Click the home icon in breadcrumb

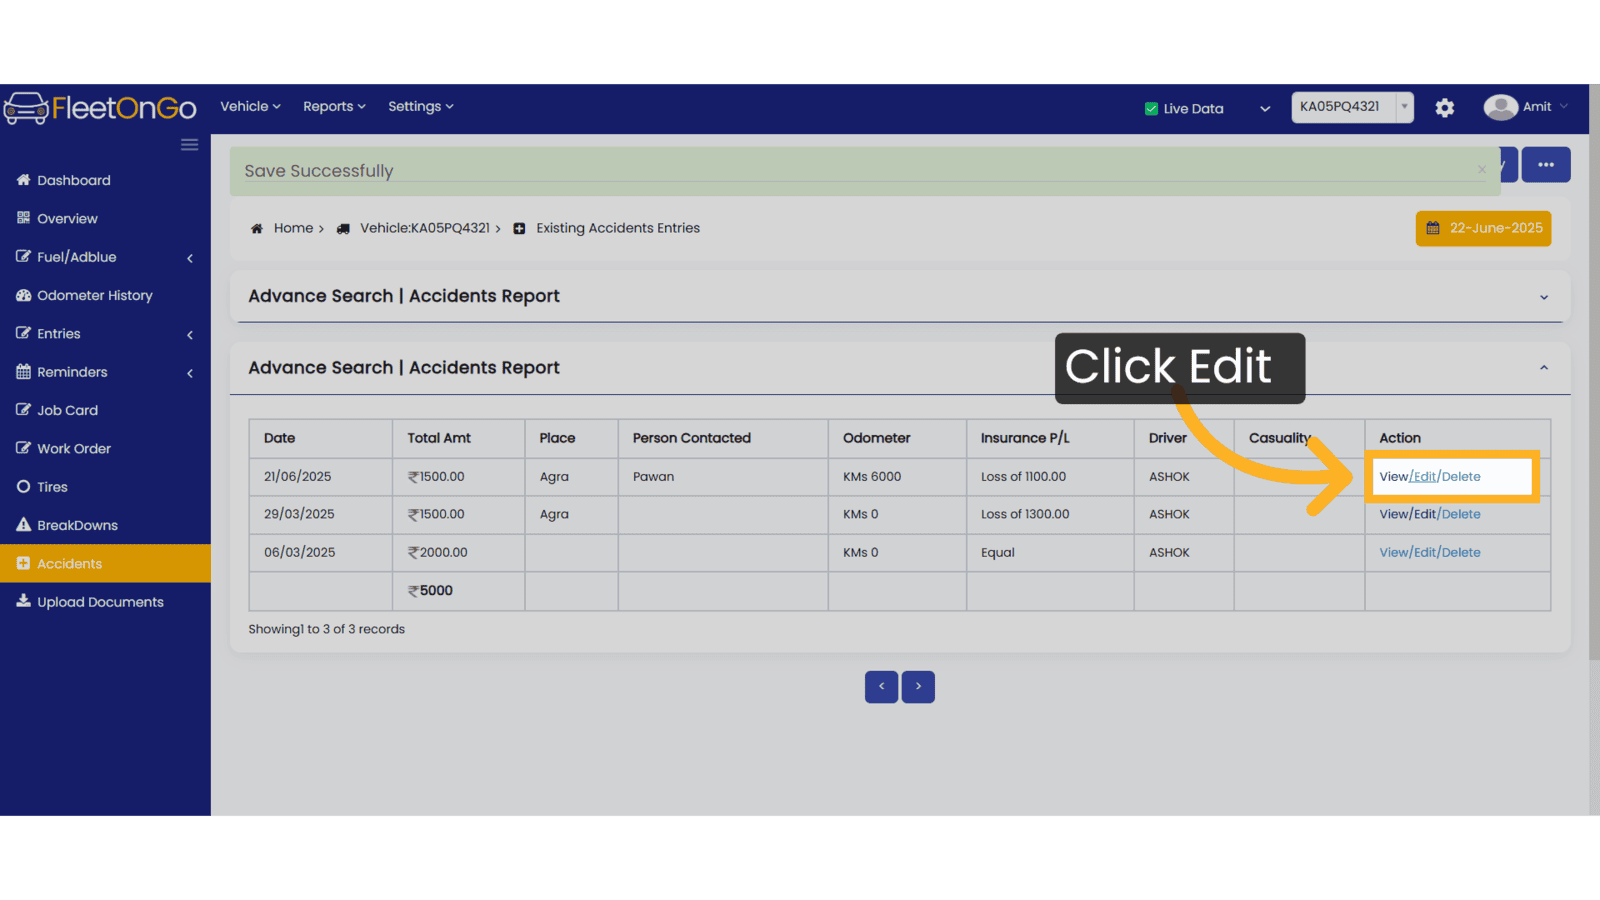257,229
